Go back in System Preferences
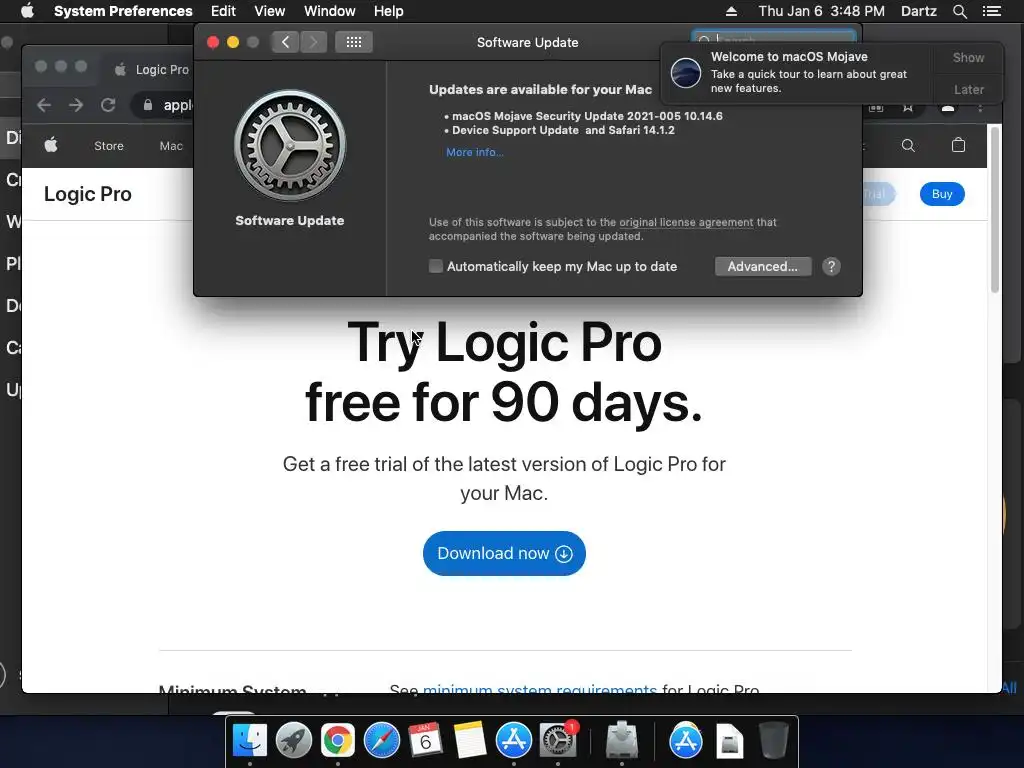Viewport: 1024px width, 768px height. click(x=285, y=42)
